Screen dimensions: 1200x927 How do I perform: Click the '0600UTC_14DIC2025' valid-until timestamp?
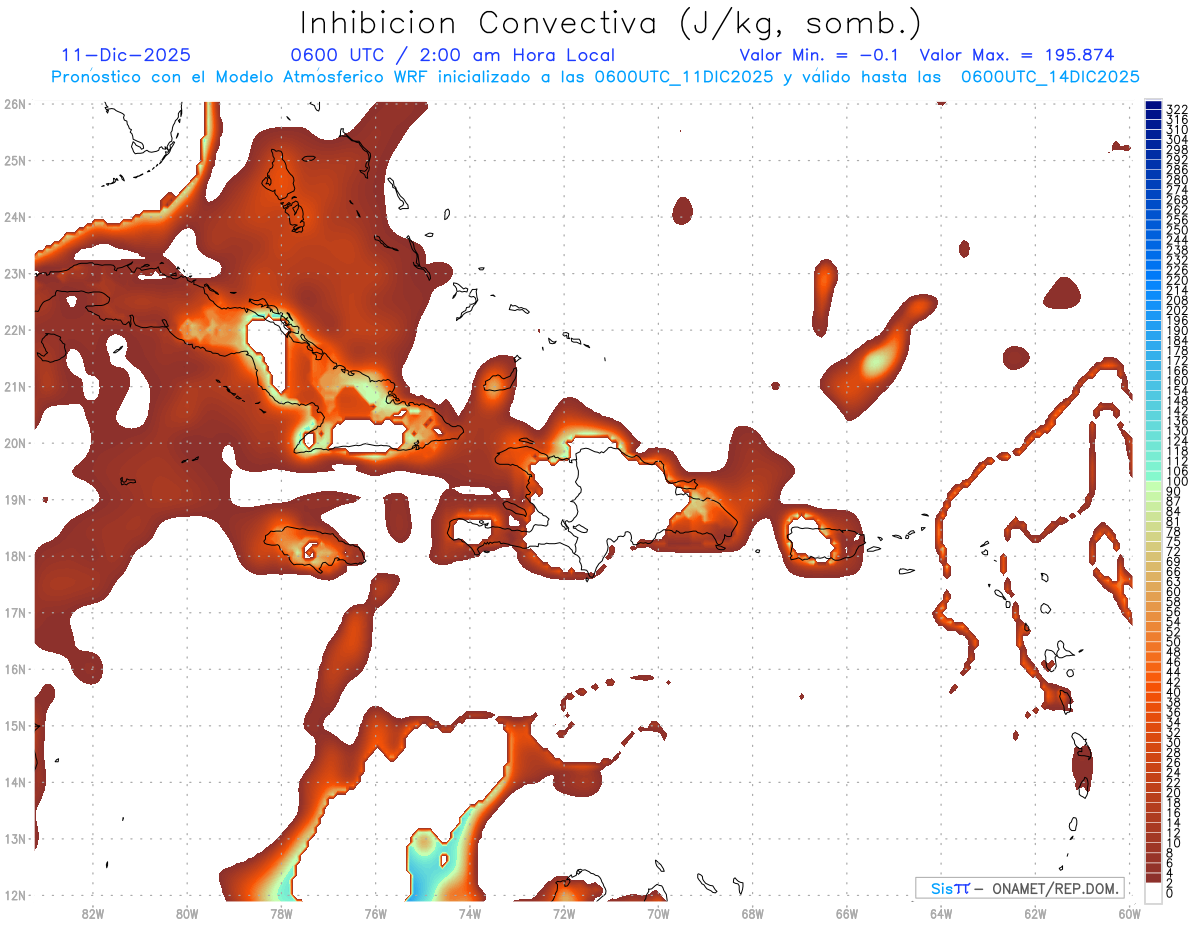(x=1050, y=77)
